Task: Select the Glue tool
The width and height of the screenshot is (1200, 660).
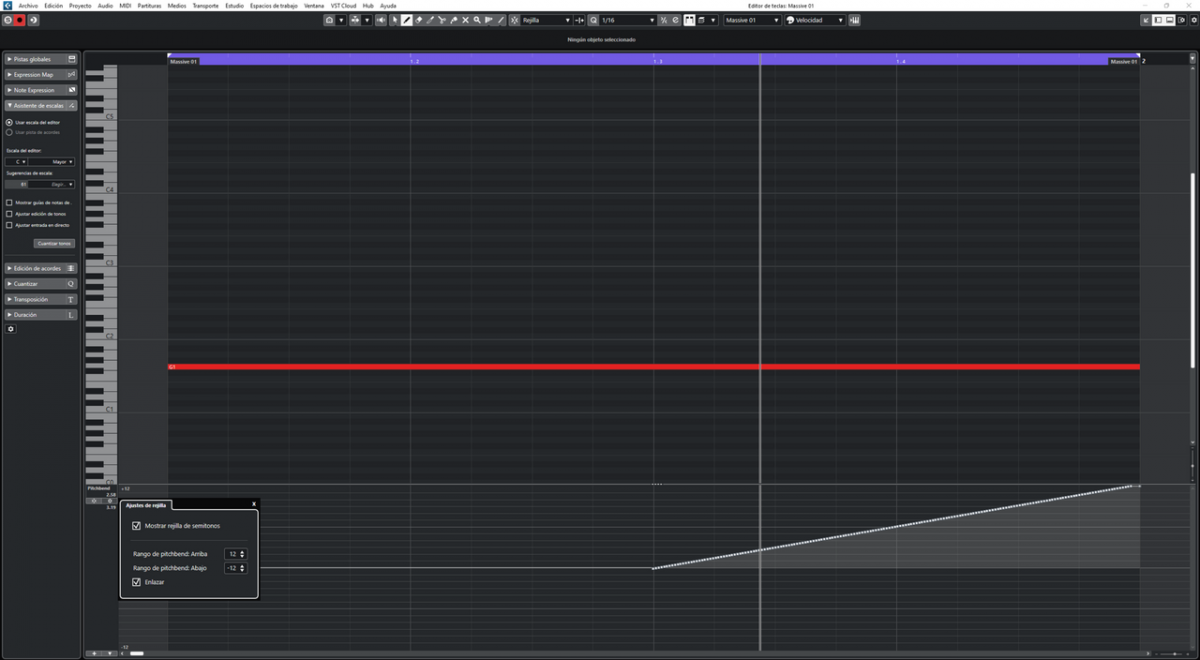Action: 454,20
